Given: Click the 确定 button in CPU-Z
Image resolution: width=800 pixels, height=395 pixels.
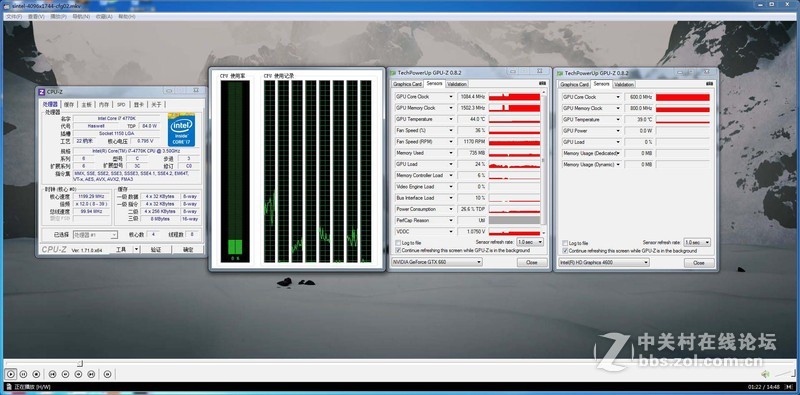Looking at the screenshot, I should (188, 250).
